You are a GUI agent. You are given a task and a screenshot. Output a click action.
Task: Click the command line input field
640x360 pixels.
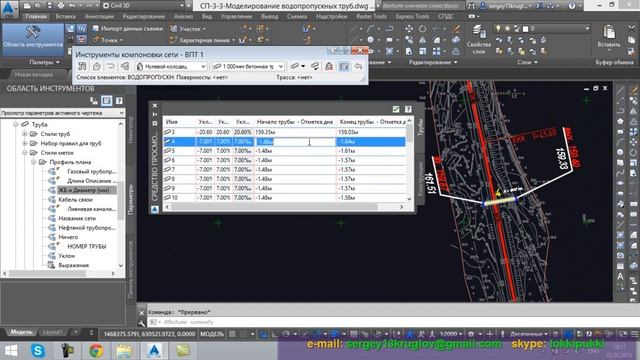(x=392, y=322)
